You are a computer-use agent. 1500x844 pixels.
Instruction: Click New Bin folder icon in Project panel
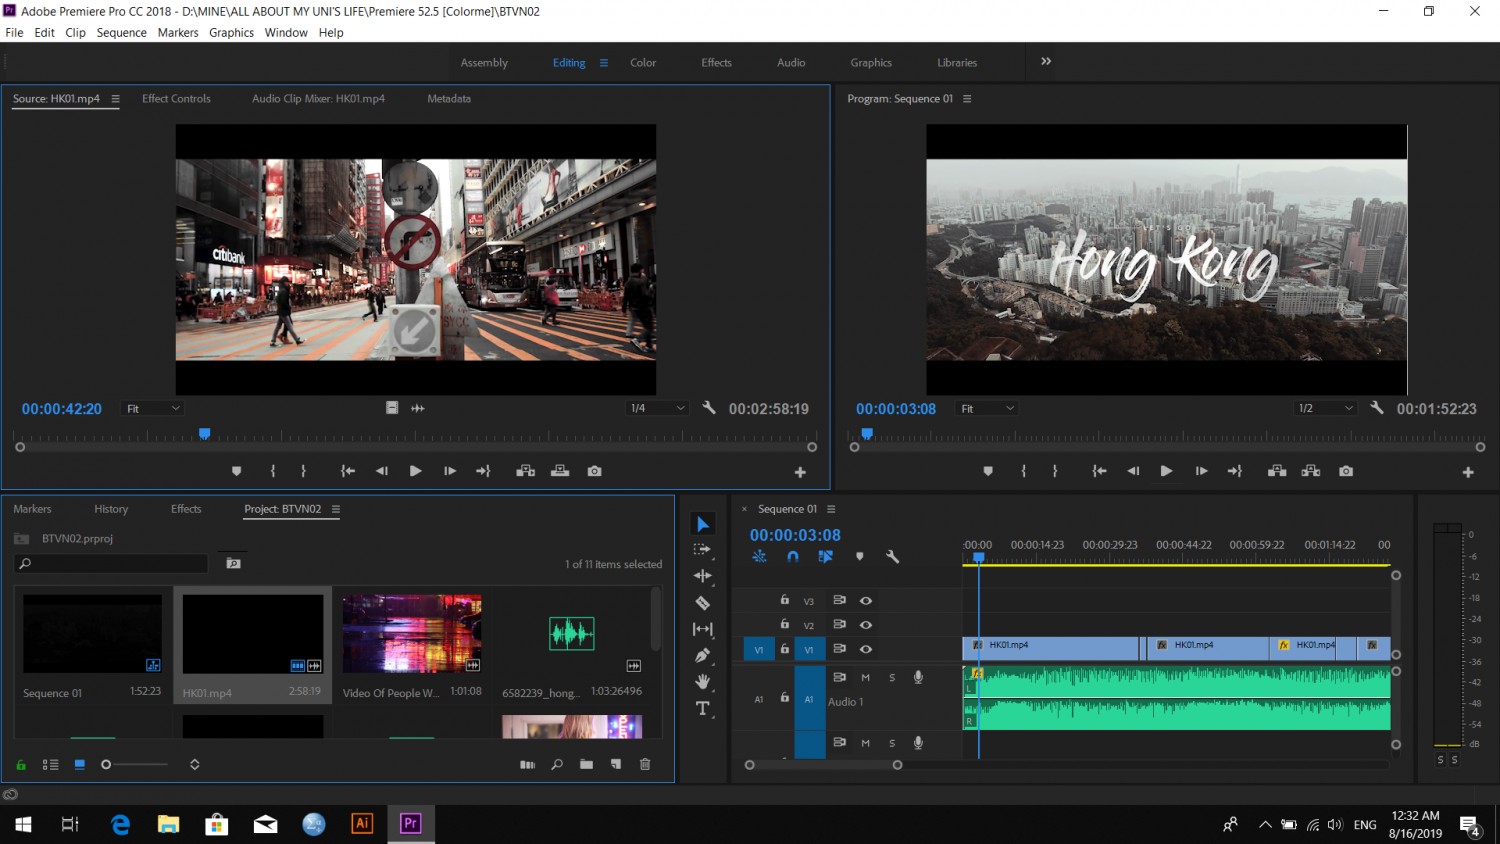click(x=586, y=764)
